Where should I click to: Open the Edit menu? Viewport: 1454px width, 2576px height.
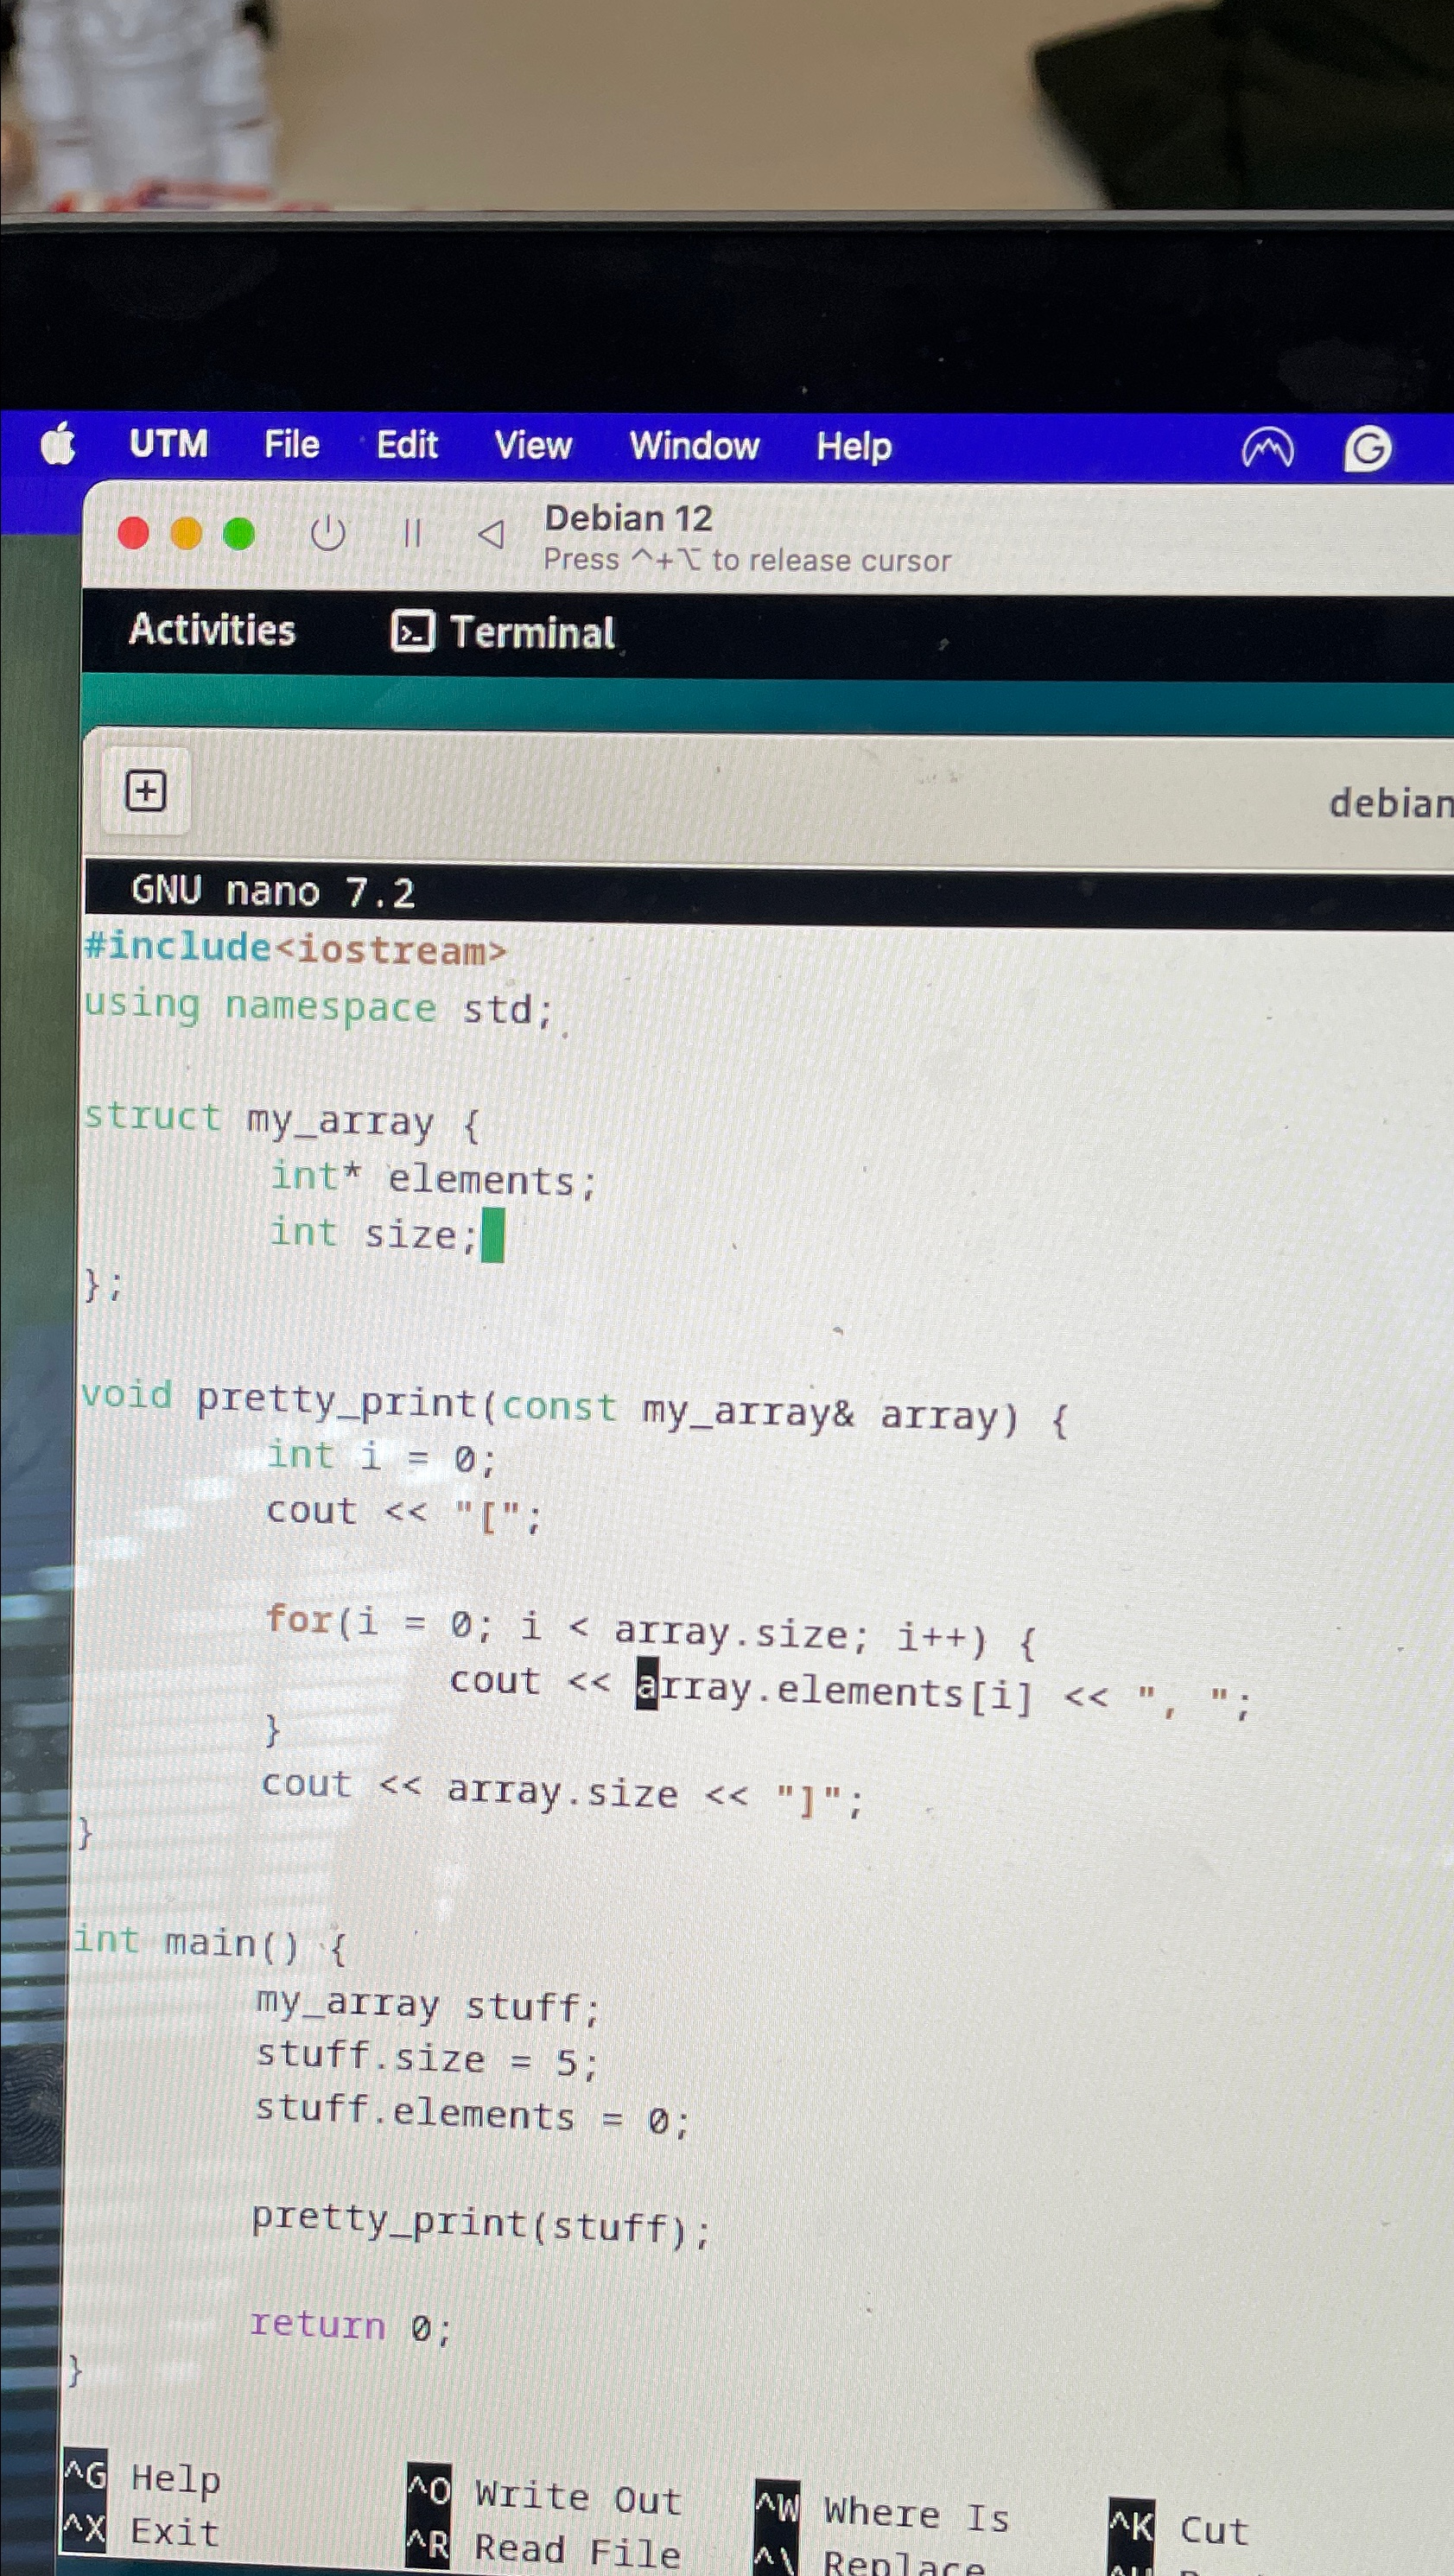(406, 445)
